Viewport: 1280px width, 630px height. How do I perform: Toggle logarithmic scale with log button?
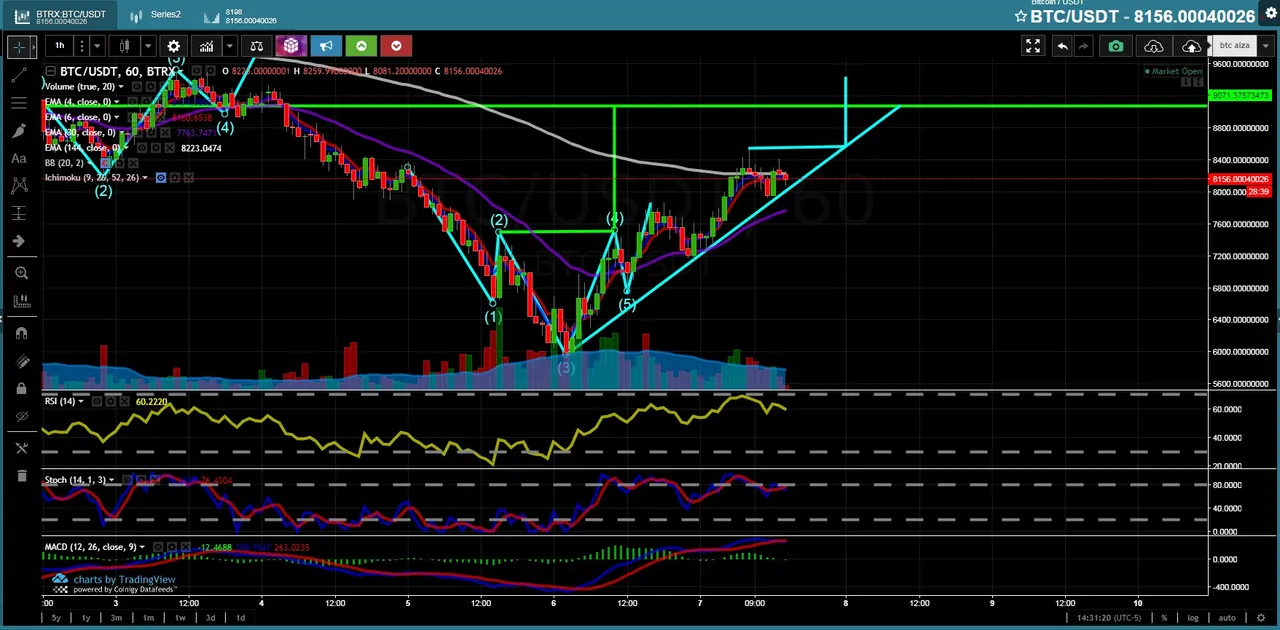[x=1193, y=617]
